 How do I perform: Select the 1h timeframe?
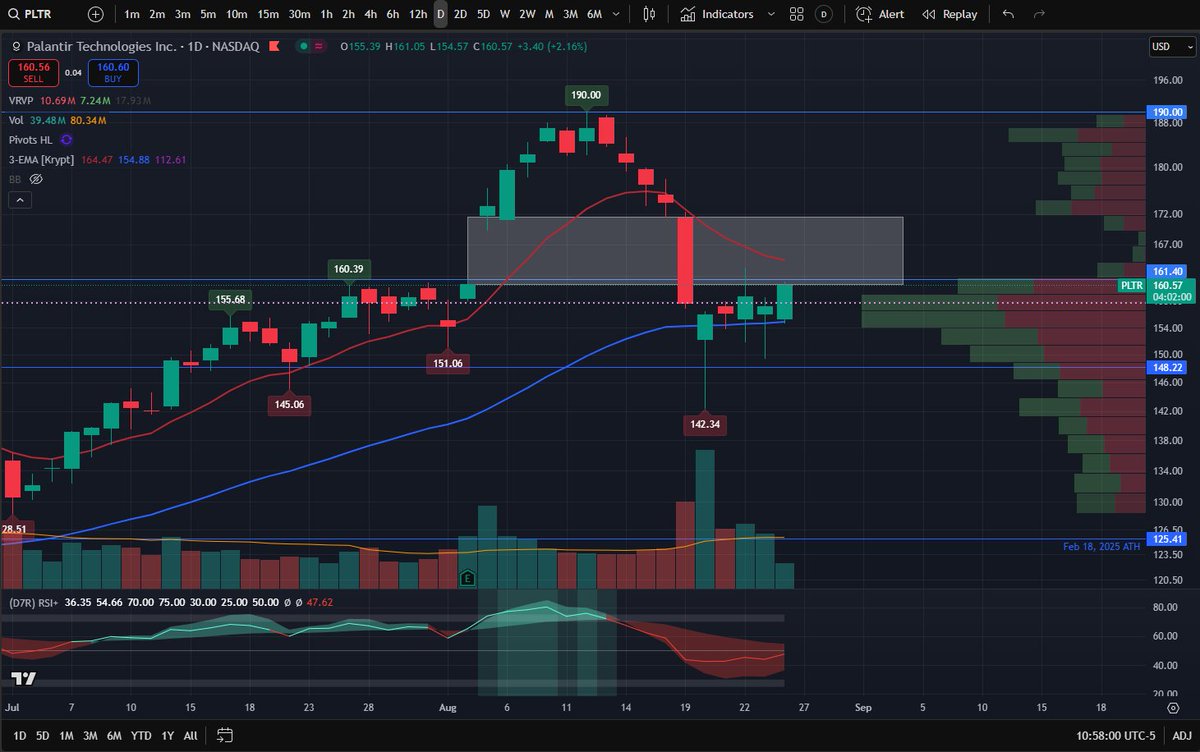327,14
